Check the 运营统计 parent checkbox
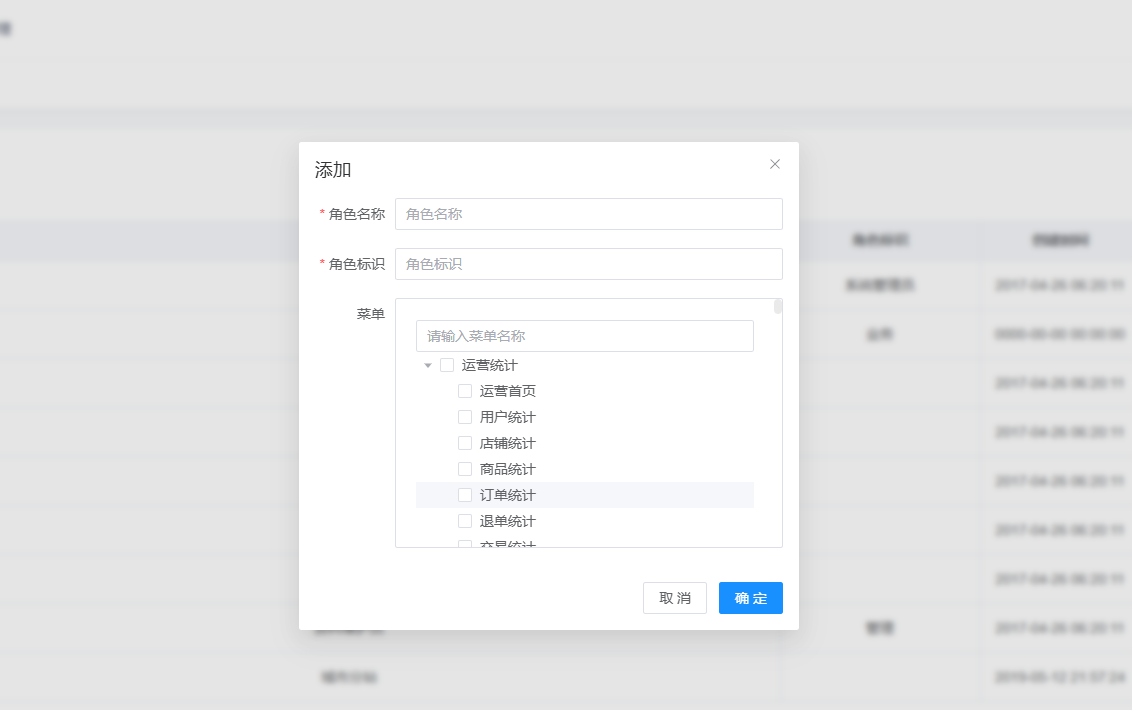Viewport: 1132px width, 710px height. [x=447, y=366]
